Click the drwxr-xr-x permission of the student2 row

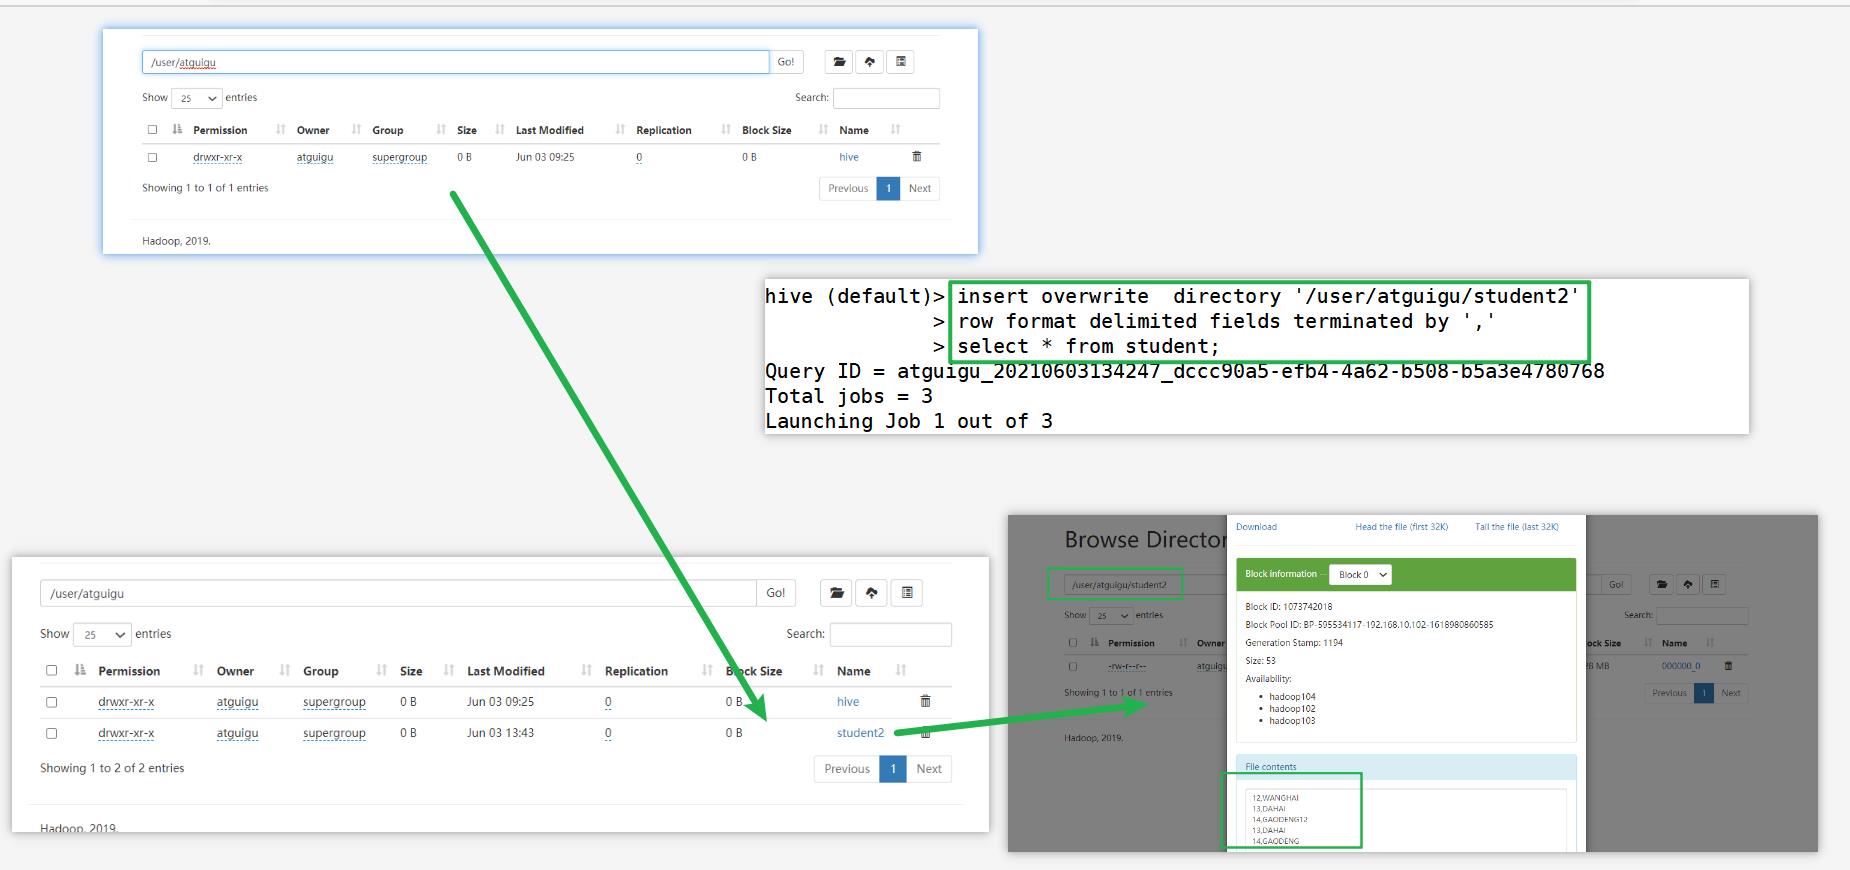coord(126,733)
